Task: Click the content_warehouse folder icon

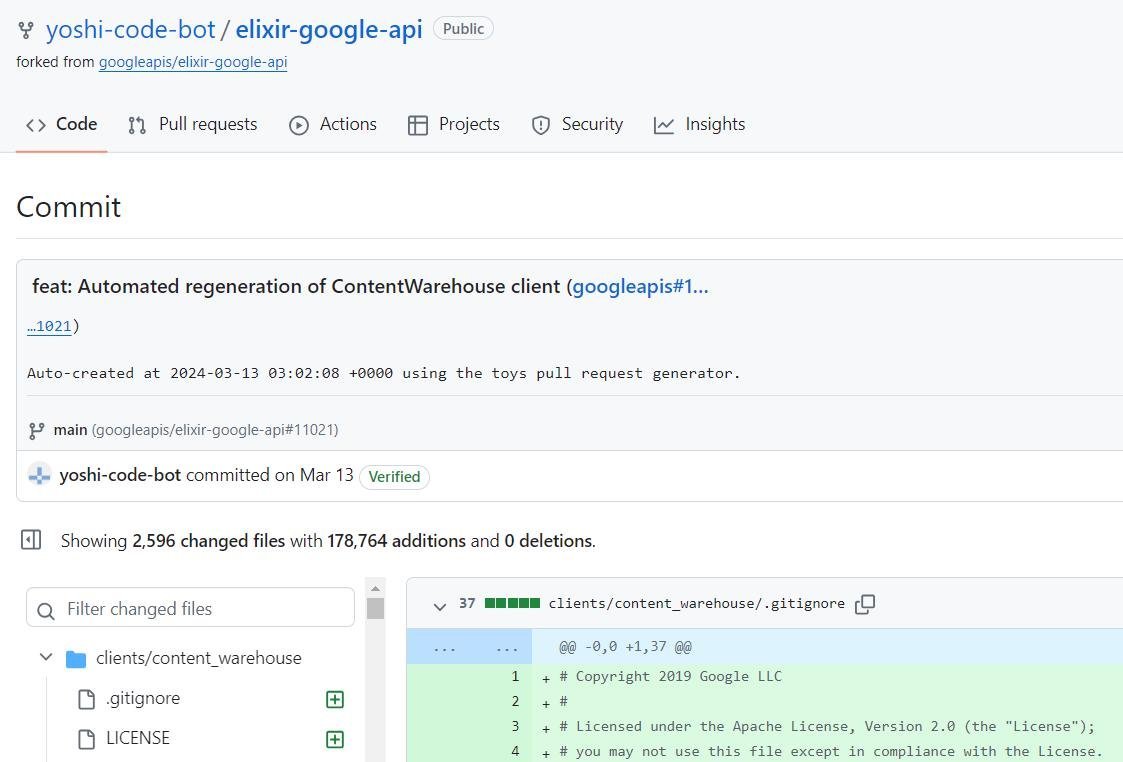Action: tap(76, 659)
